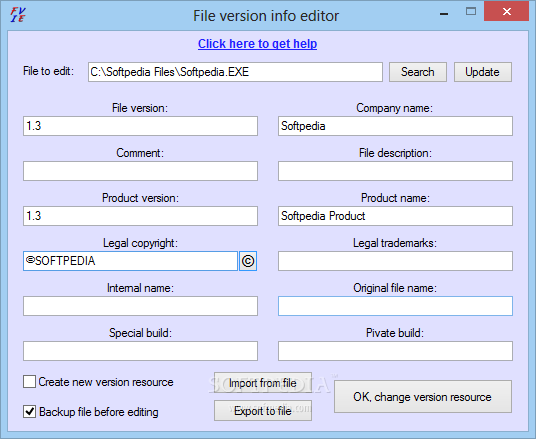Uncheck Backup file before editing
Image resolution: width=536 pixels, height=439 pixels.
point(29,412)
